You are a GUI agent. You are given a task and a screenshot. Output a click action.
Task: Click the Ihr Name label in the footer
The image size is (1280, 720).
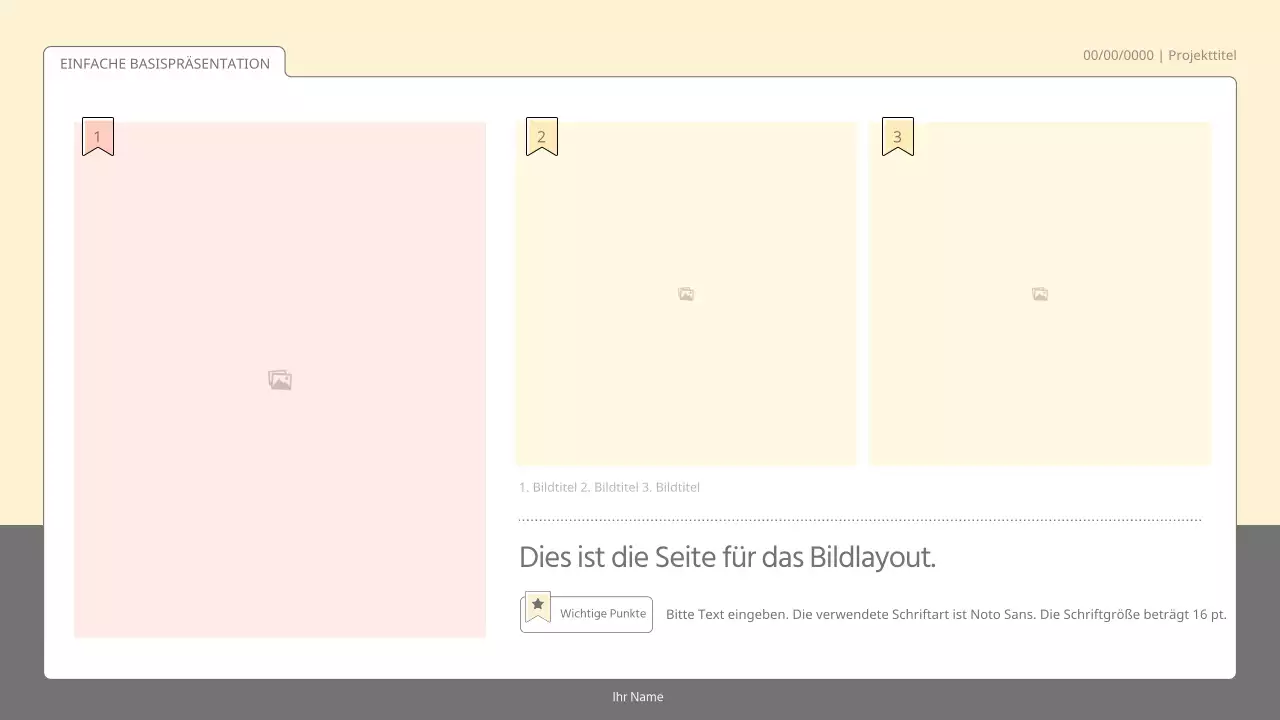637,697
